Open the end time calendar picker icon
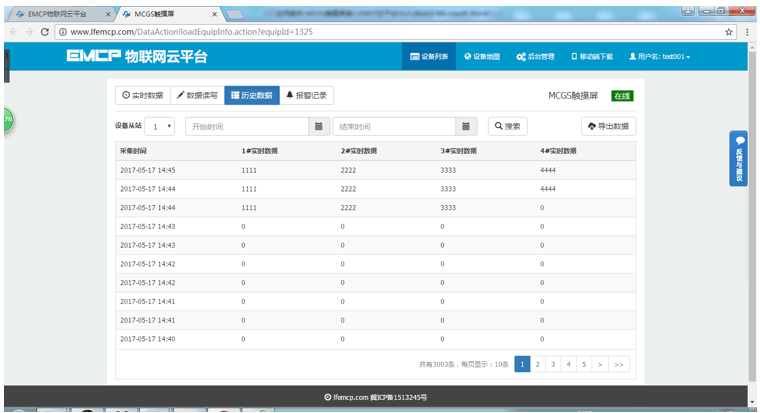This screenshot has height=413, width=760. pyautogui.click(x=467, y=127)
